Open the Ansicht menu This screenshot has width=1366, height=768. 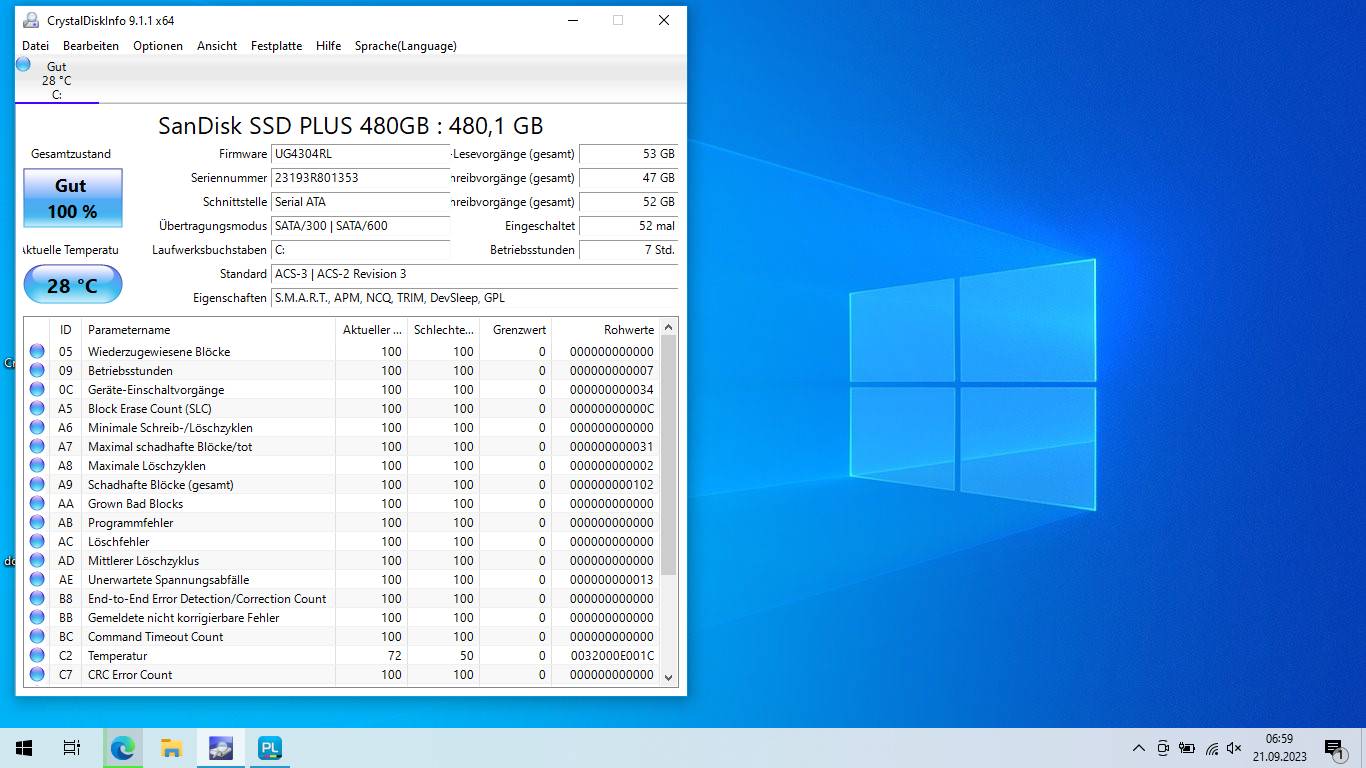point(217,46)
